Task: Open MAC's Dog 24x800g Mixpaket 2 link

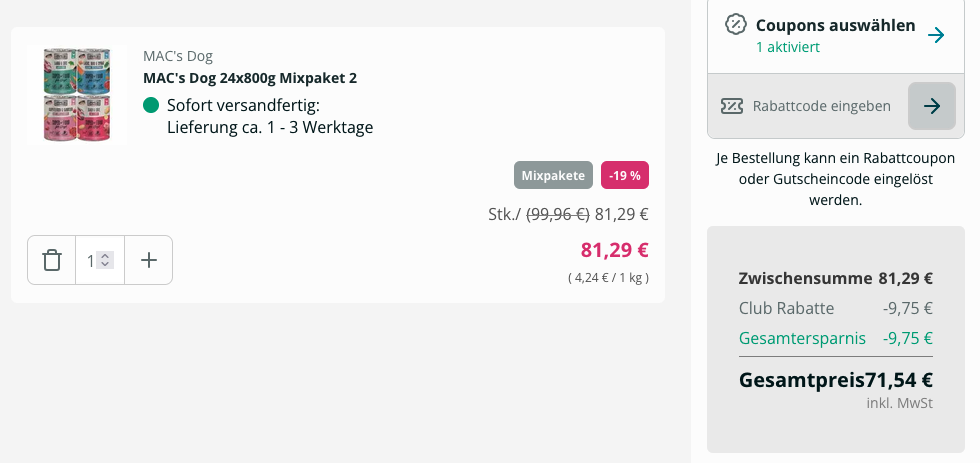Action: (x=250, y=78)
